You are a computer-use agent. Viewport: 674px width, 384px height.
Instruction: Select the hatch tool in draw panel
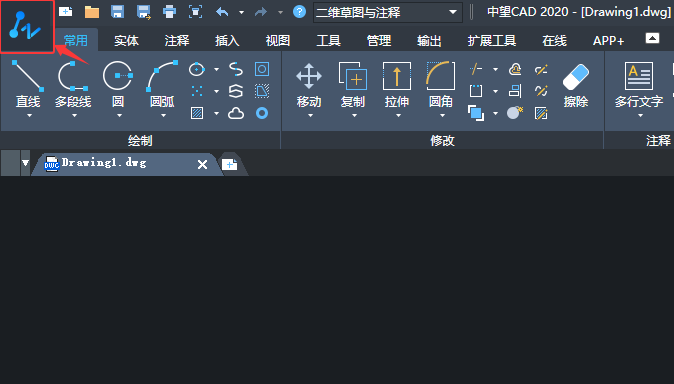coord(197,113)
